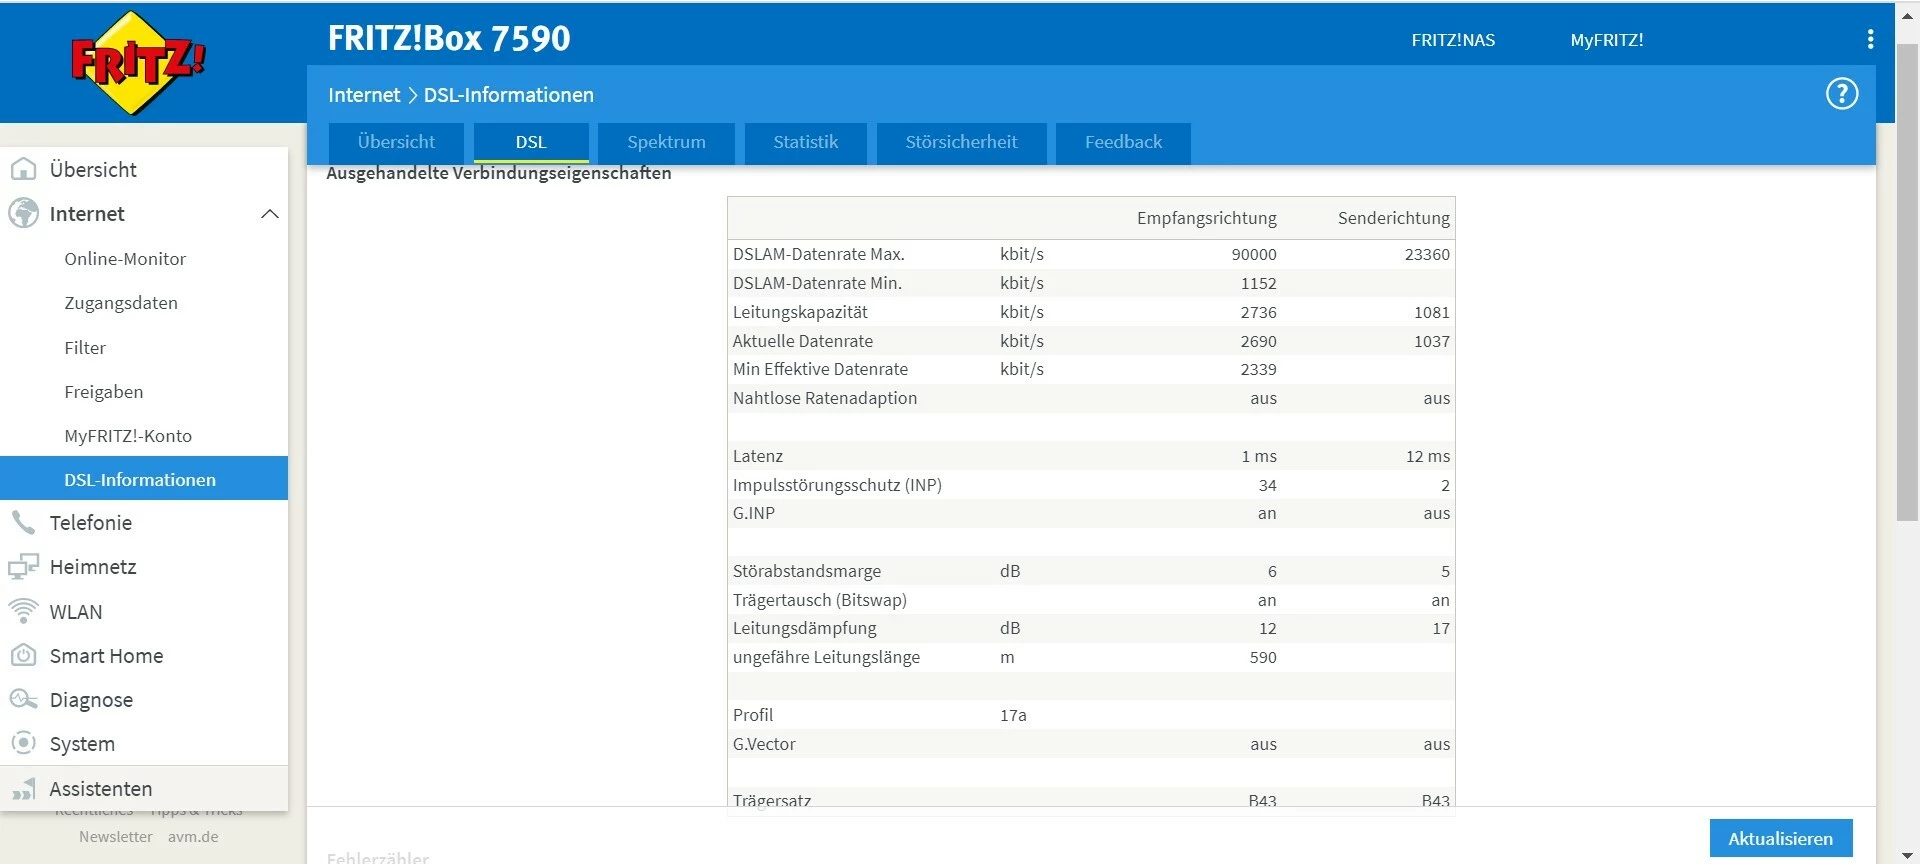Click the FRITZ! logo

tap(138, 62)
